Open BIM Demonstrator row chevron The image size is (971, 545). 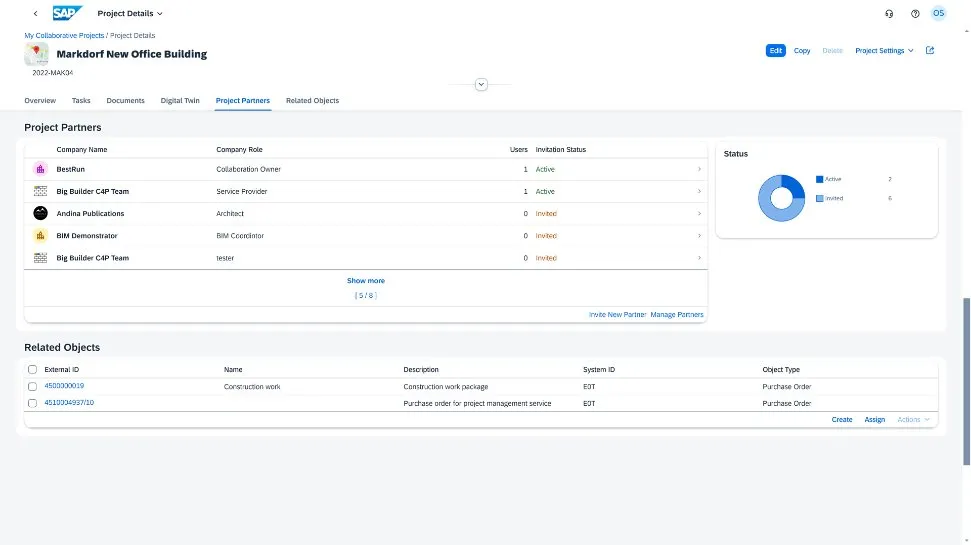coord(699,235)
